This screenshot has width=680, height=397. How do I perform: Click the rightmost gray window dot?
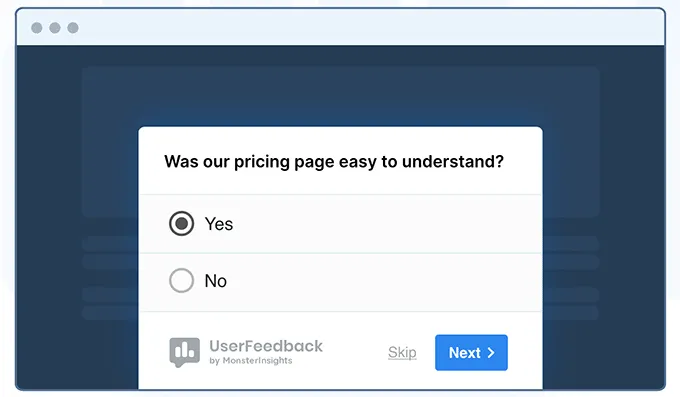[x=73, y=28]
